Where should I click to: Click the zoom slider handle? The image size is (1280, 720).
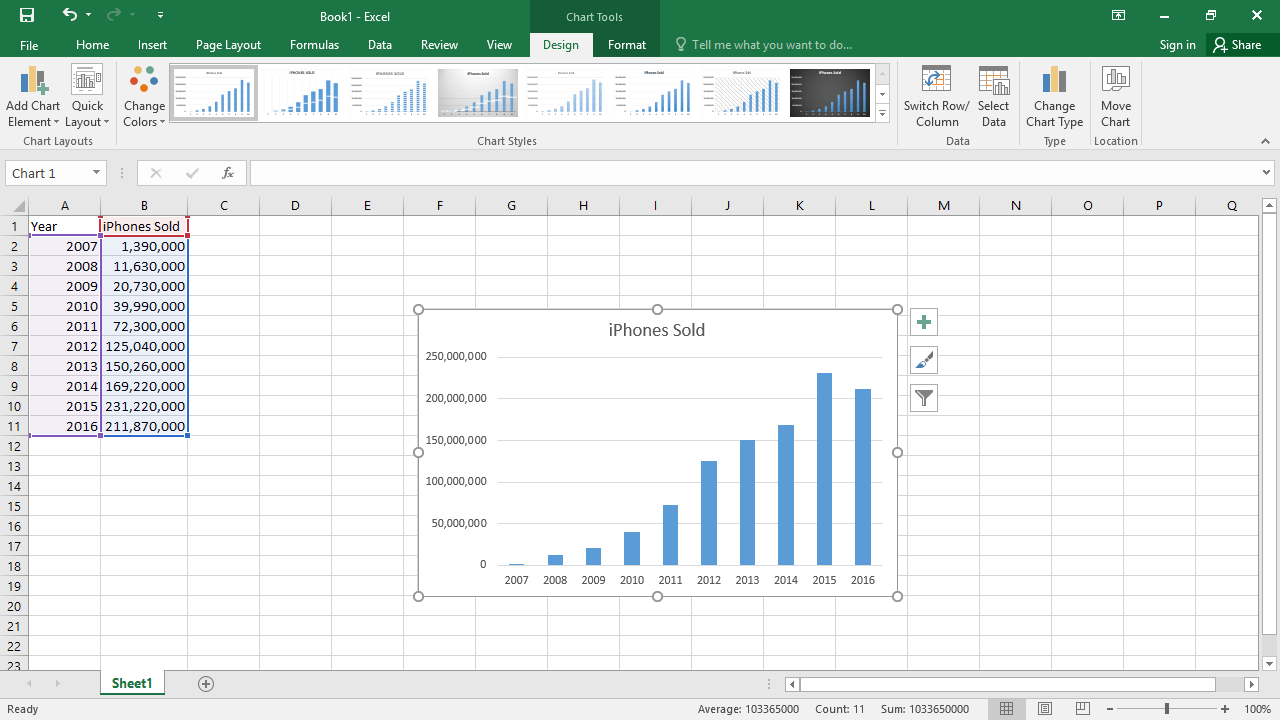(x=1167, y=709)
